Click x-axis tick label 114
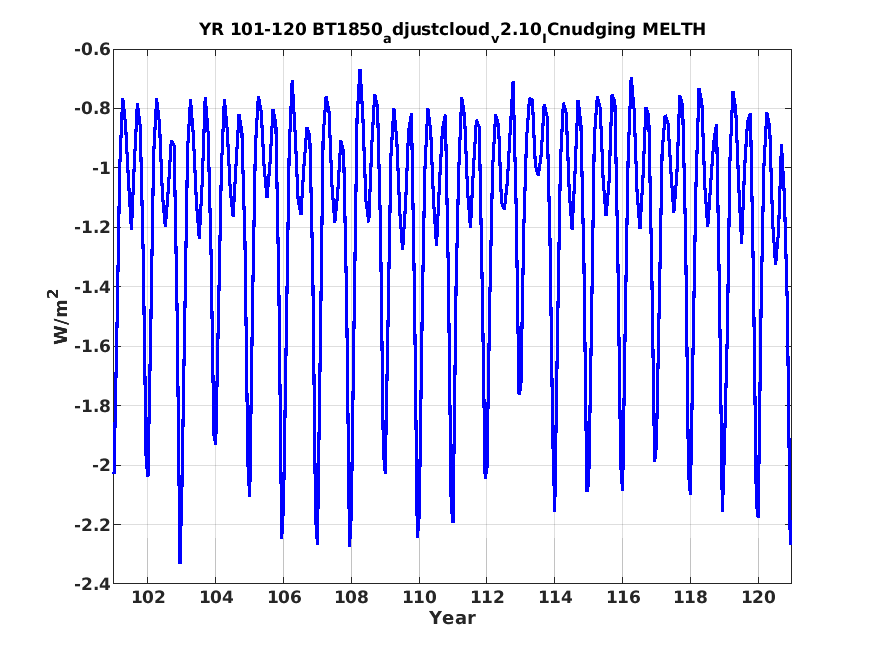The width and height of the screenshot is (875, 656). pos(555,597)
